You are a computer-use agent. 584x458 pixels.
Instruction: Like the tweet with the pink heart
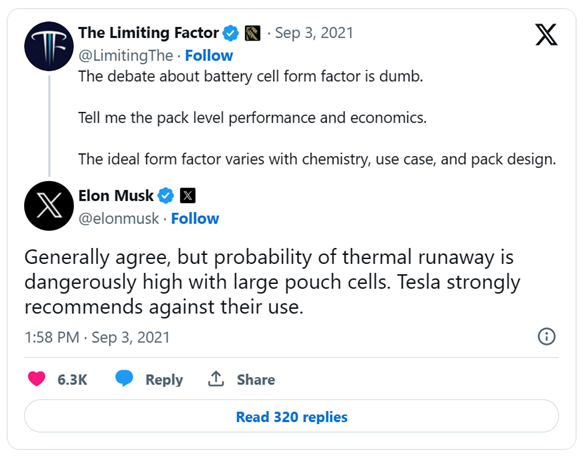(x=36, y=379)
